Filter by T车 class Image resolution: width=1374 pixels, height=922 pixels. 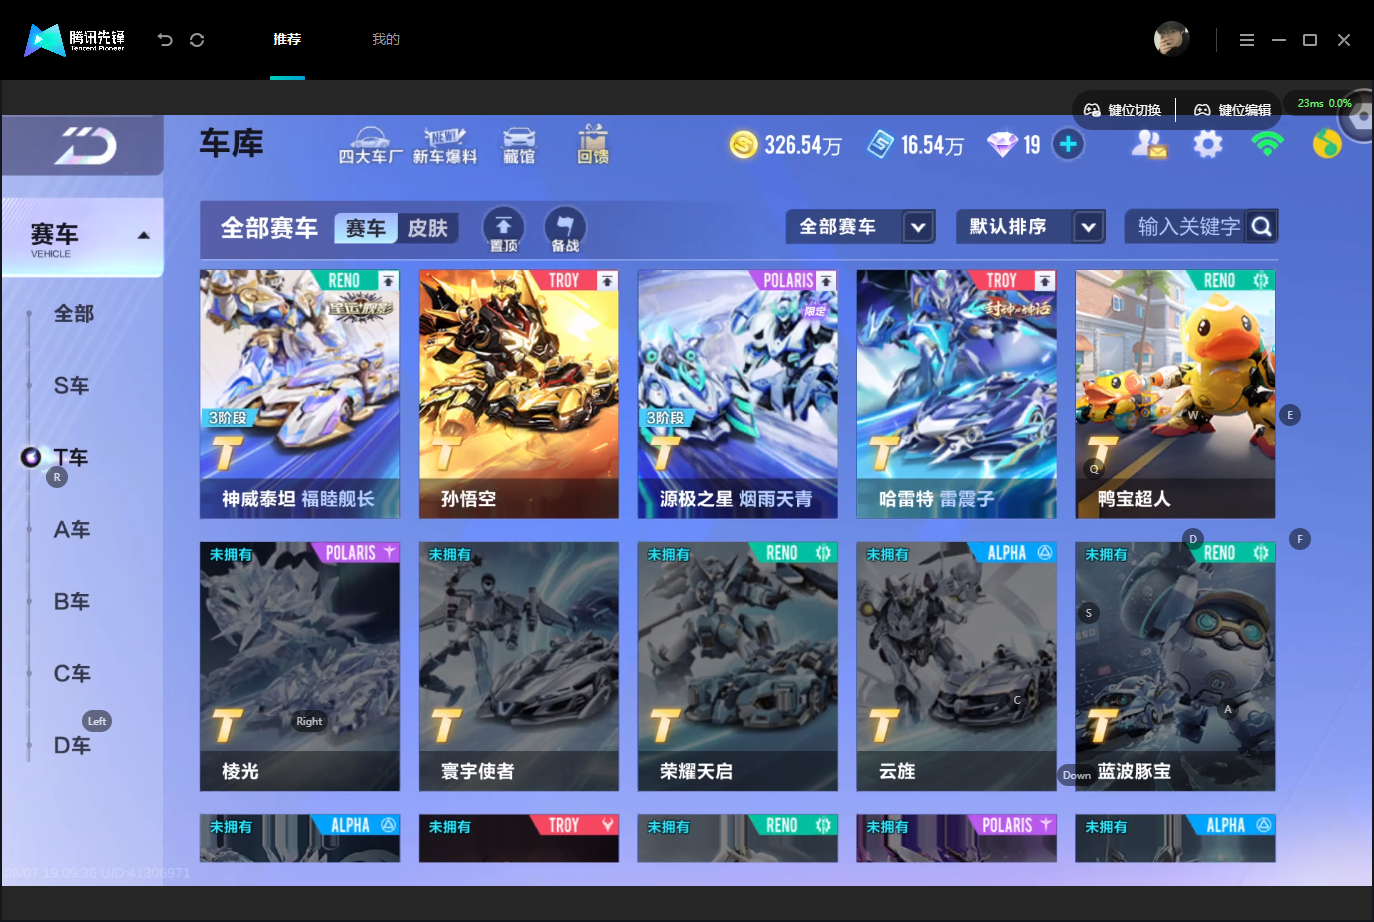pyautogui.click(x=71, y=458)
